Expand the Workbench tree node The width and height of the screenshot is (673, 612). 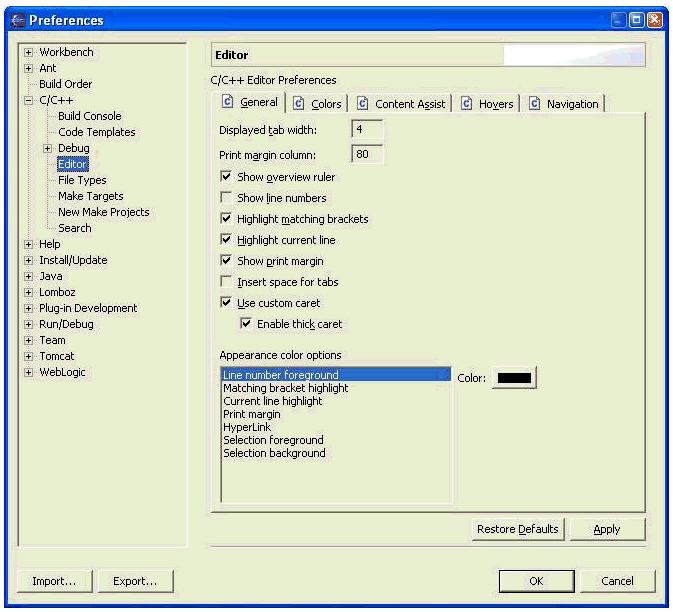pos(28,52)
